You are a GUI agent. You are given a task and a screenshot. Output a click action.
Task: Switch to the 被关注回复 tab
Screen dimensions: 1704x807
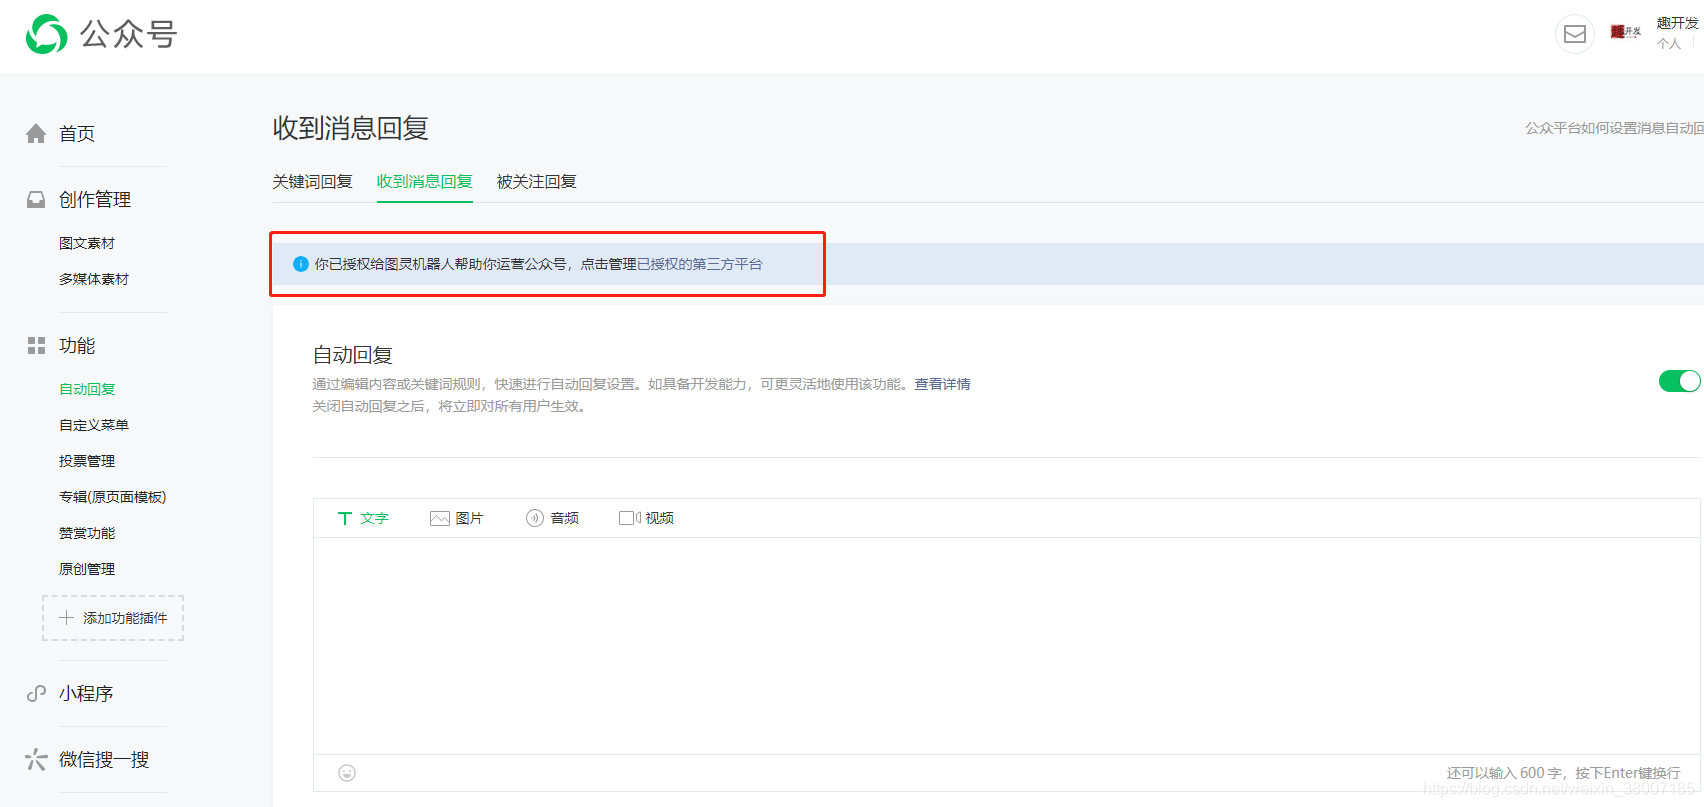[537, 182]
